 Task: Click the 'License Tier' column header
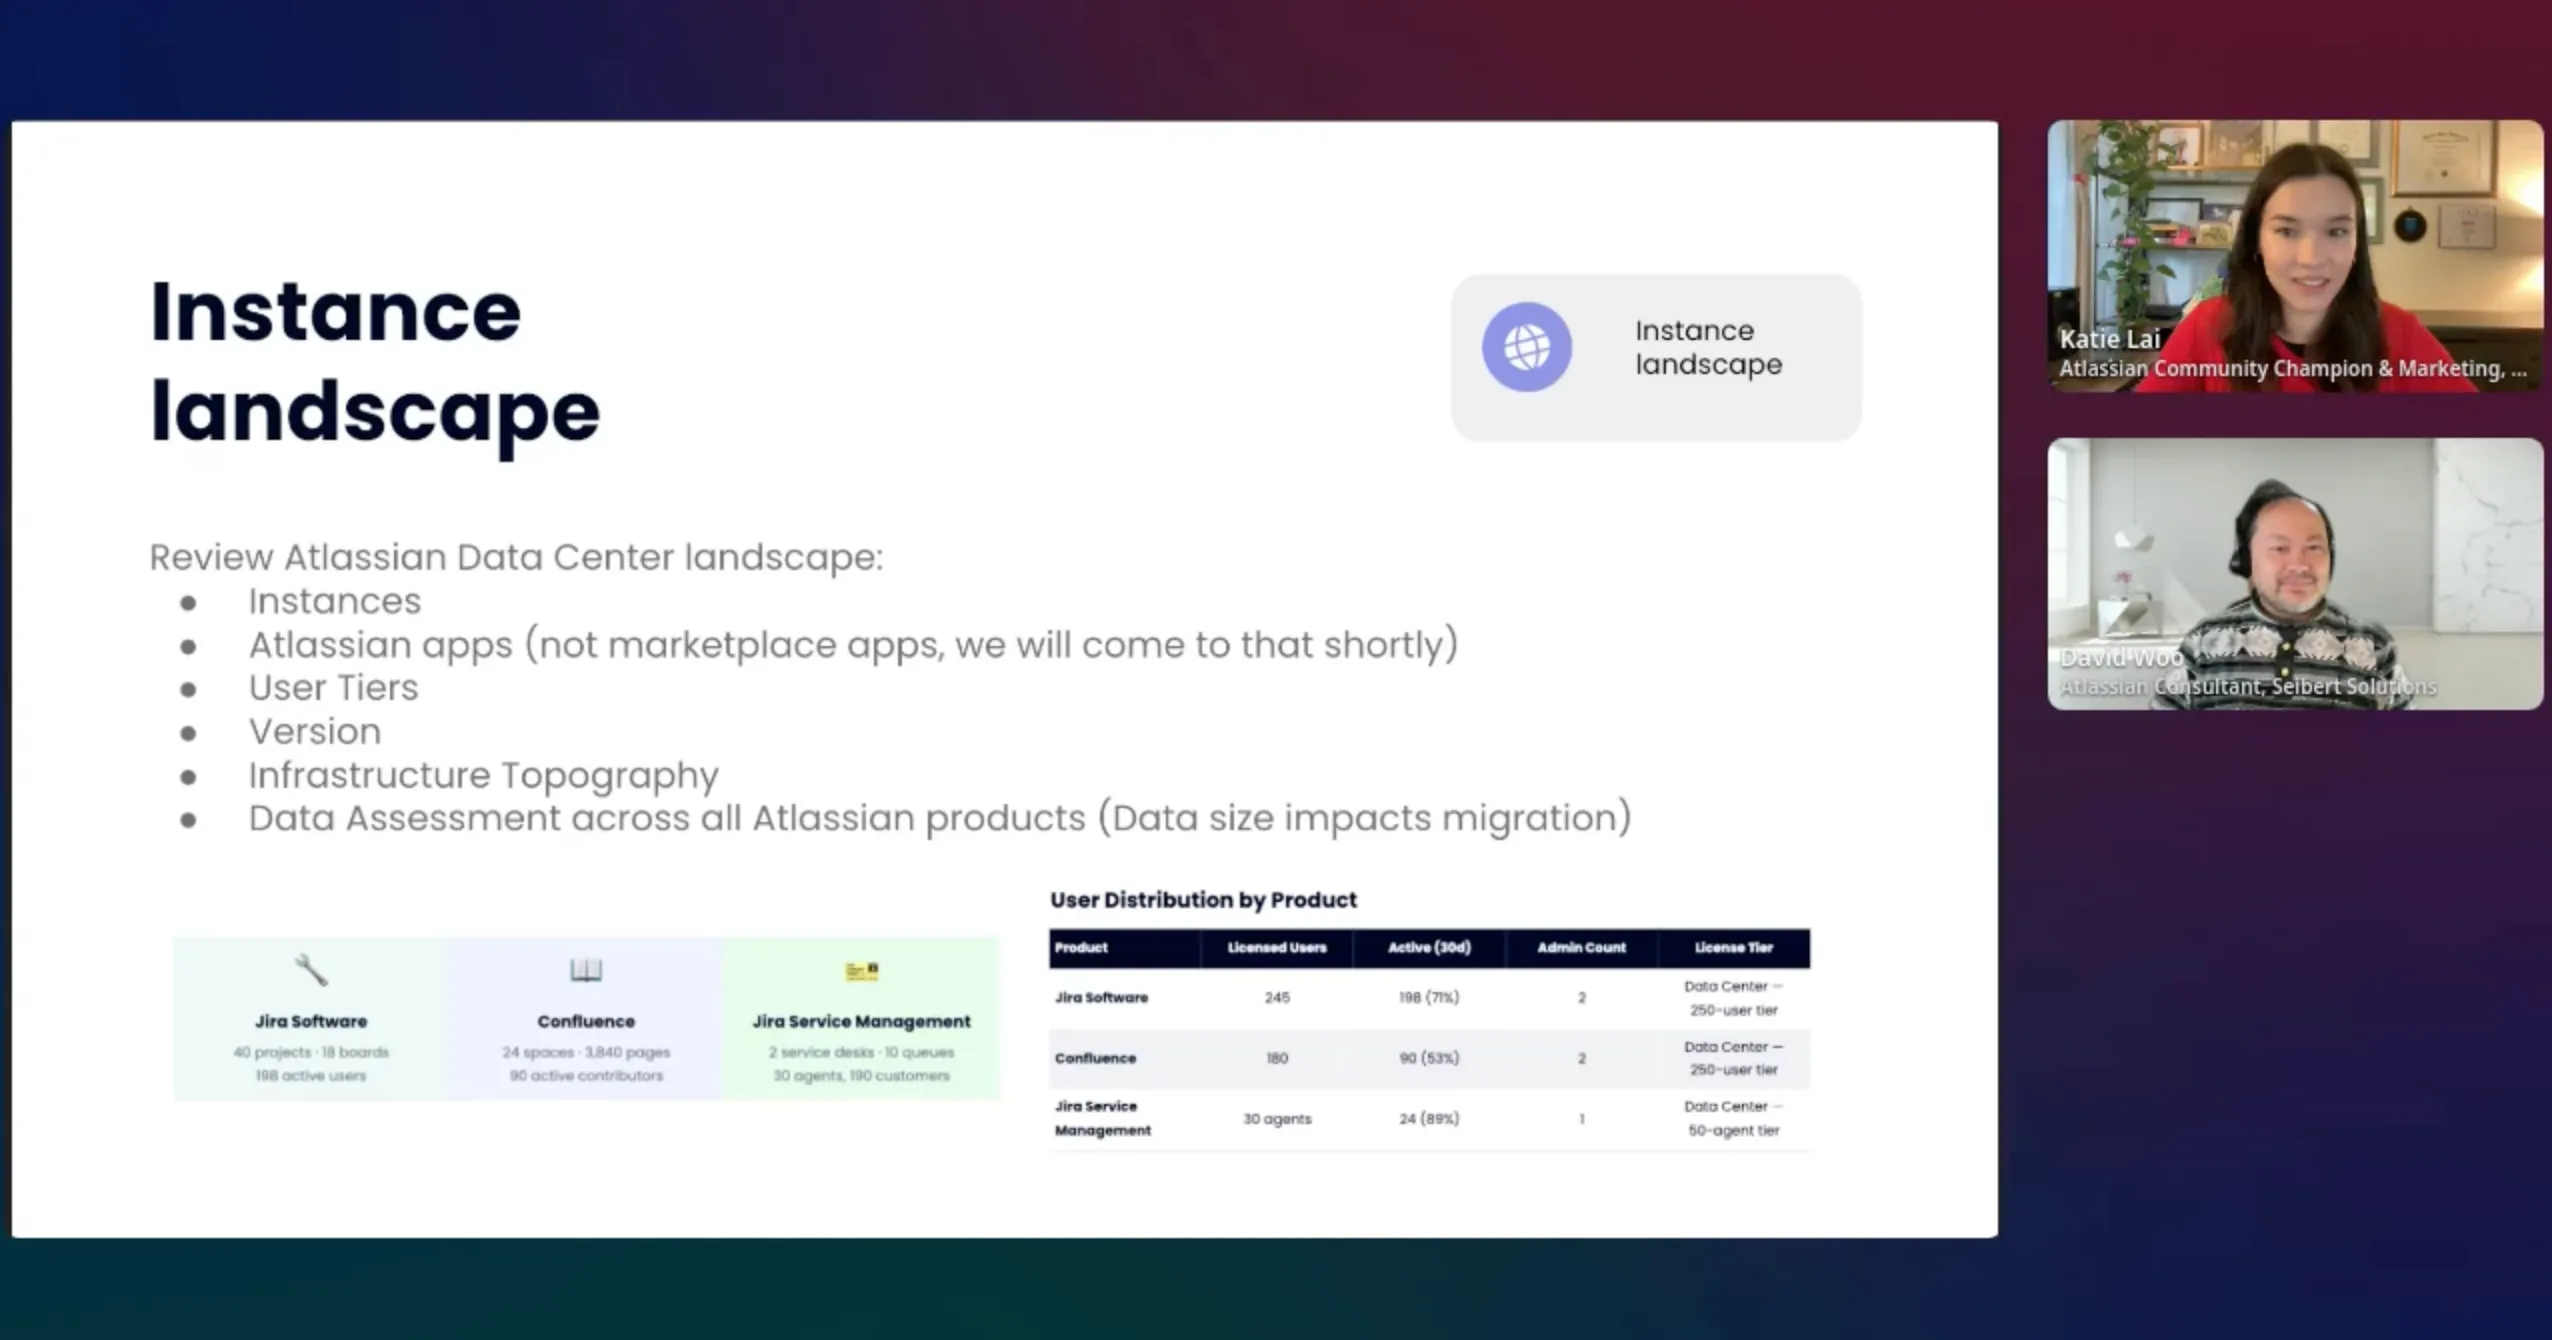tap(1733, 947)
